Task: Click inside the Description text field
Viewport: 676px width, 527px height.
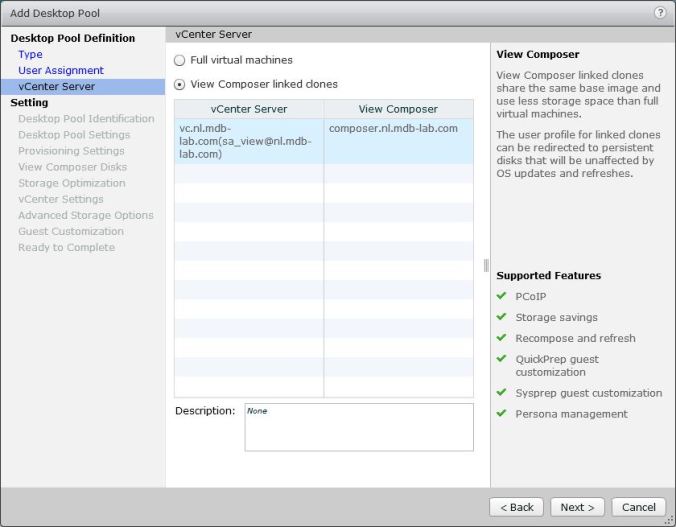Action: 358,427
